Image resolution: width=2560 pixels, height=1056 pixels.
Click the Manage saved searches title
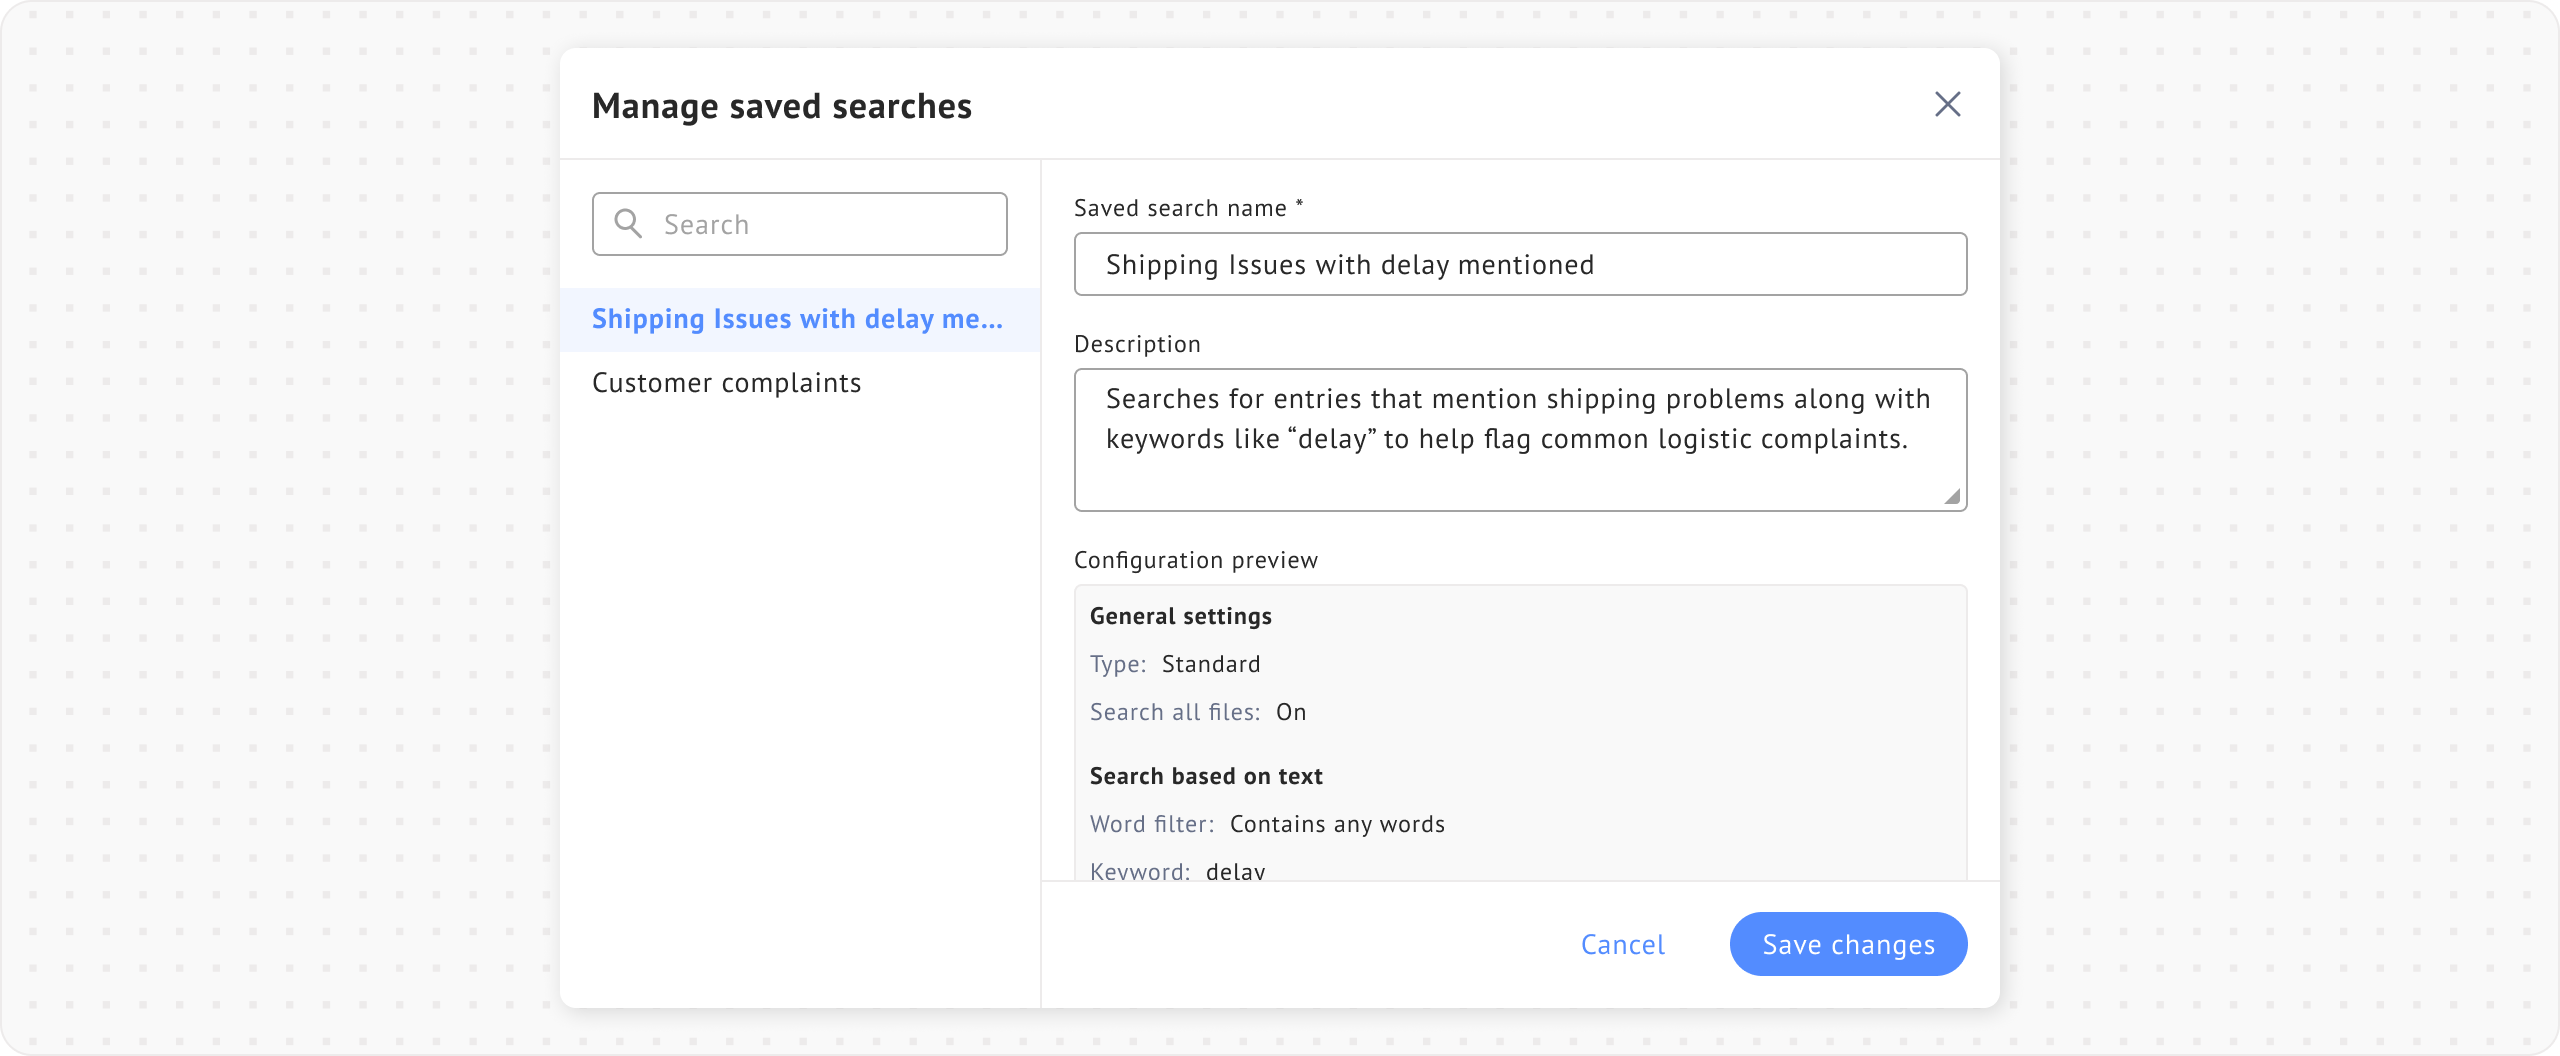point(782,106)
